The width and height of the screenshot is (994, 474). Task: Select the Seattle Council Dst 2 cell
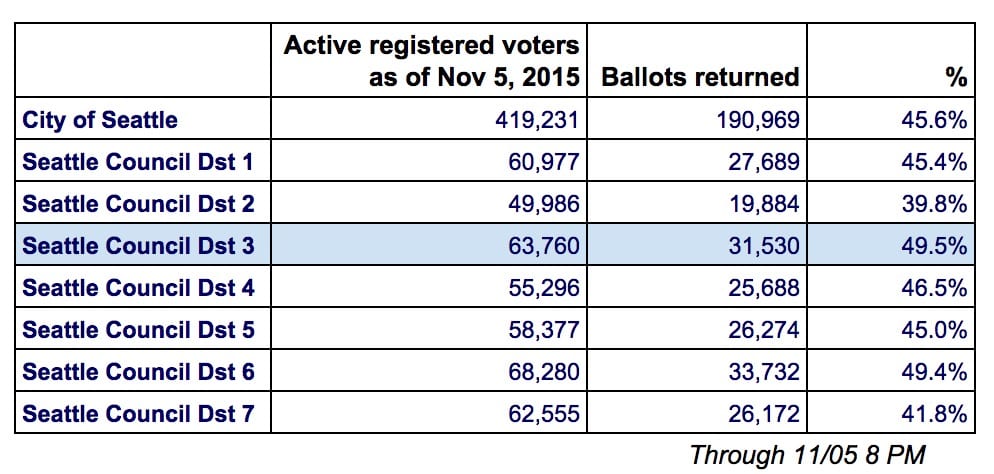pos(138,204)
